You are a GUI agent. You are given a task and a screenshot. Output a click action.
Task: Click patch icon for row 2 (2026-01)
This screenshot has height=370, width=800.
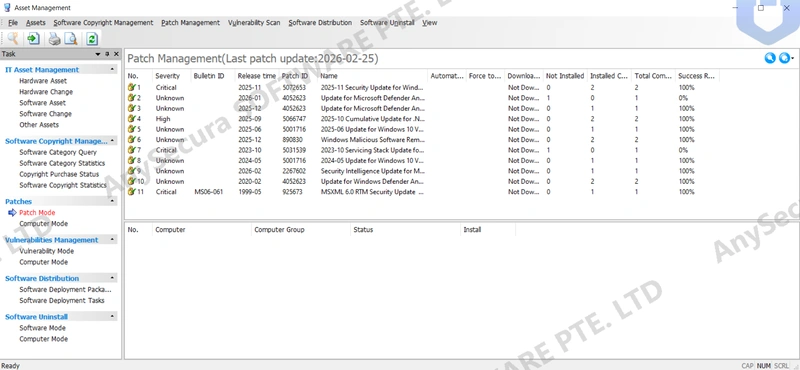click(132, 97)
